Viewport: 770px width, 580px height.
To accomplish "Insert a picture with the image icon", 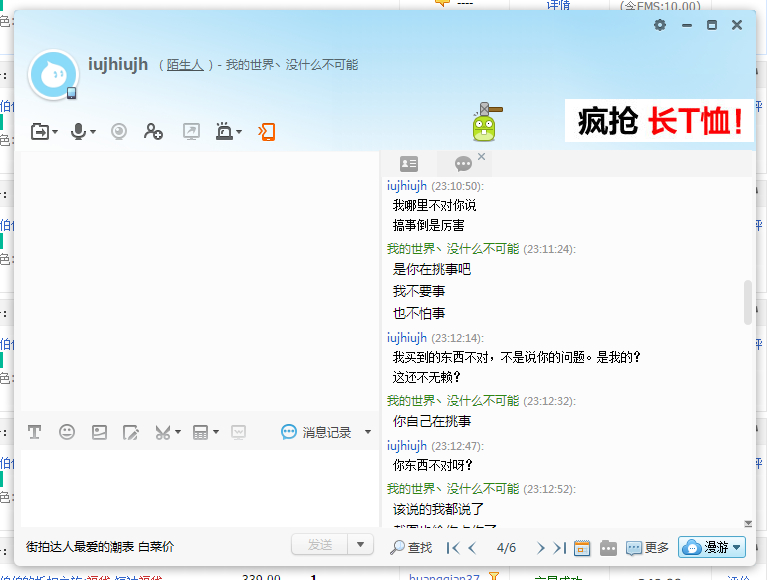I will (99, 432).
